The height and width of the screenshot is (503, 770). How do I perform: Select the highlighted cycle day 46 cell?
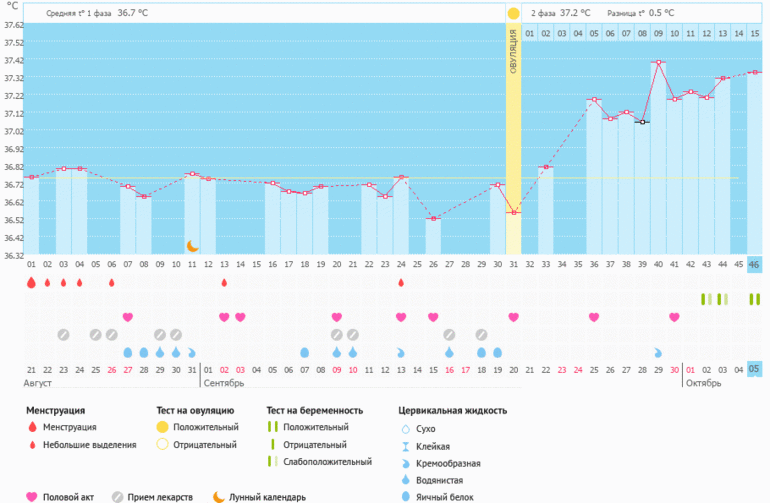[x=754, y=264]
